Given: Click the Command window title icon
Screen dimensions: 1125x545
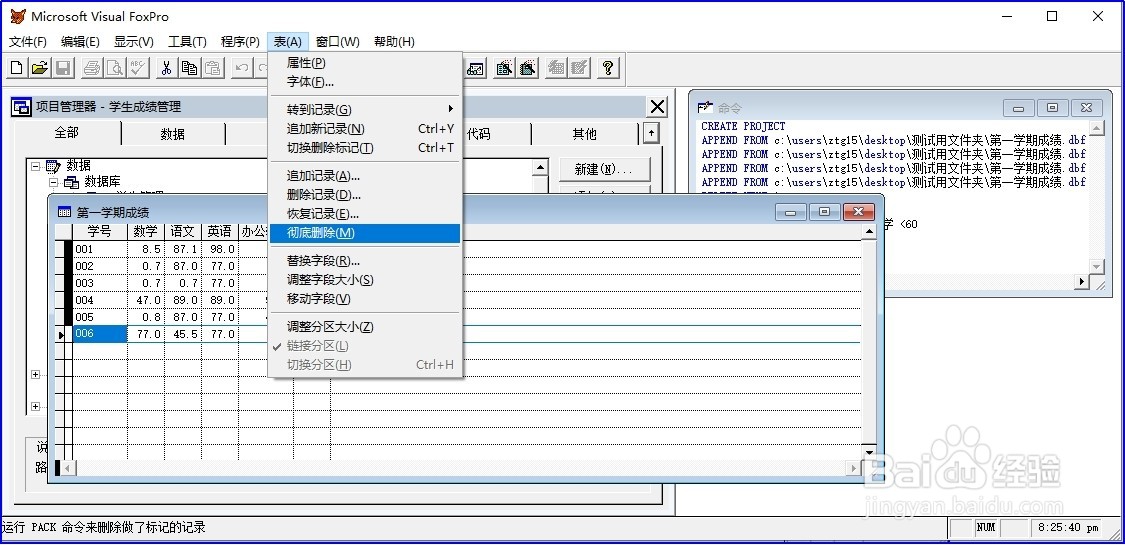Looking at the screenshot, I should click(x=705, y=108).
